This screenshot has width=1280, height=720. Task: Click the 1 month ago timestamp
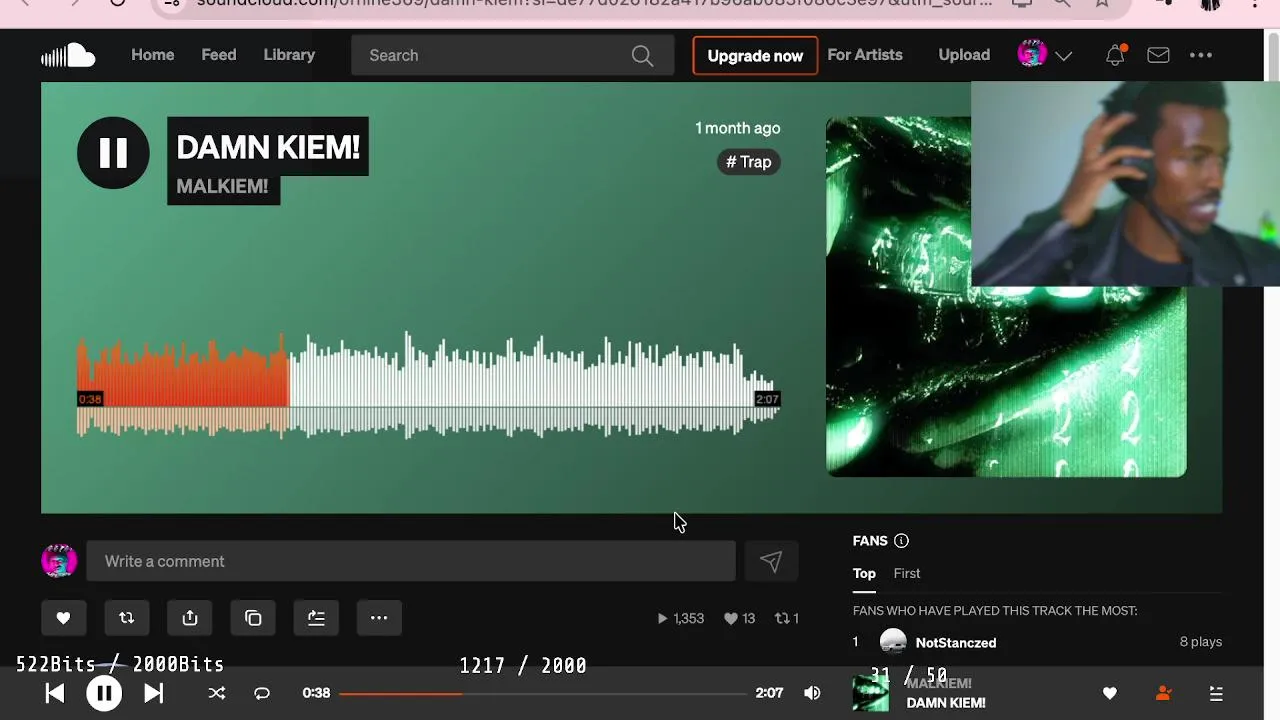(x=738, y=128)
